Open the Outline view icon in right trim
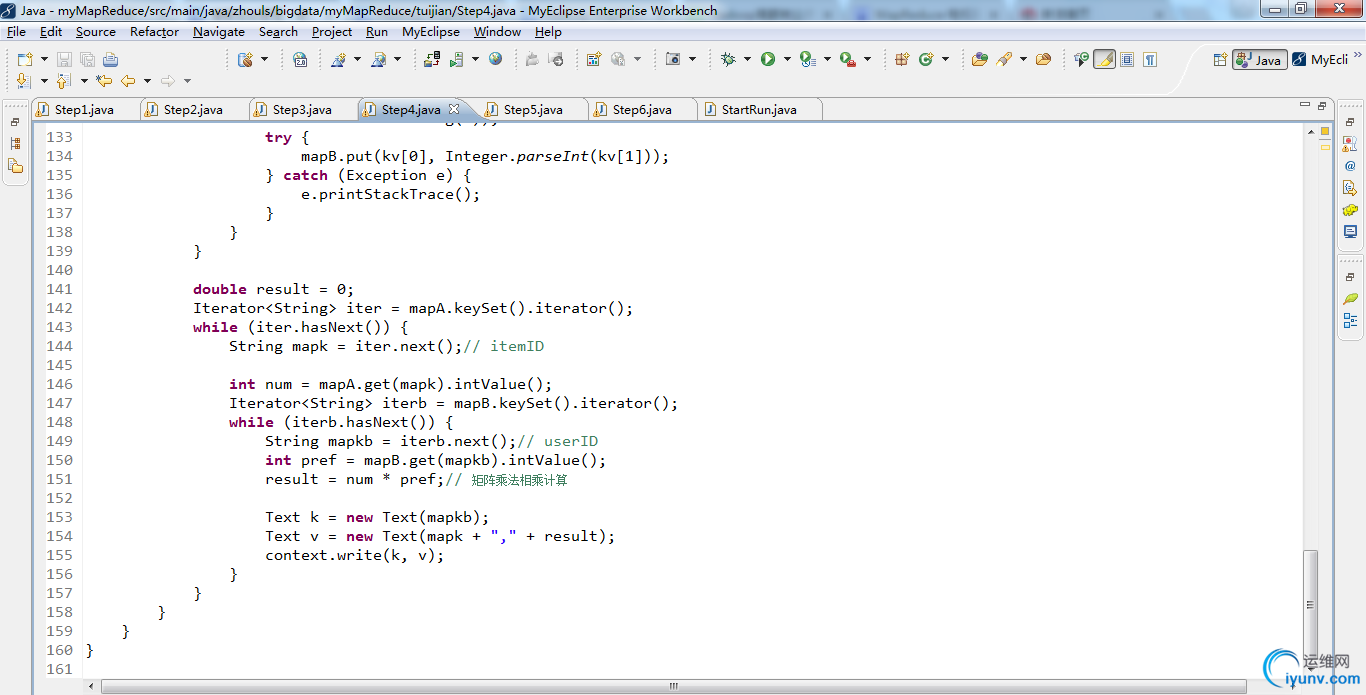Image resolution: width=1366 pixels, height=695 pixels. click(x=1350, y=321)
